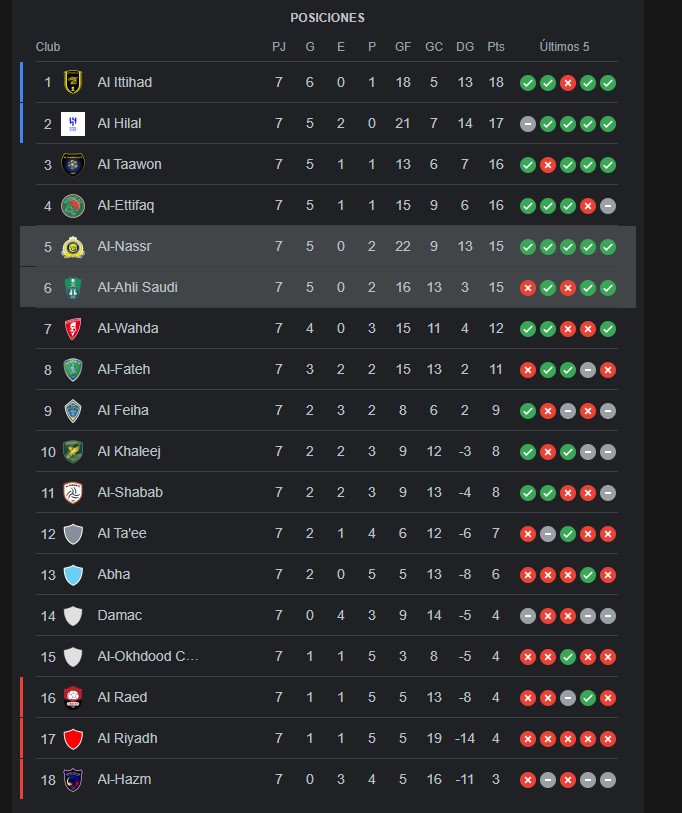Click the Al Raed club crest
This screenshot has width=682, height=813.
(73, 697)
